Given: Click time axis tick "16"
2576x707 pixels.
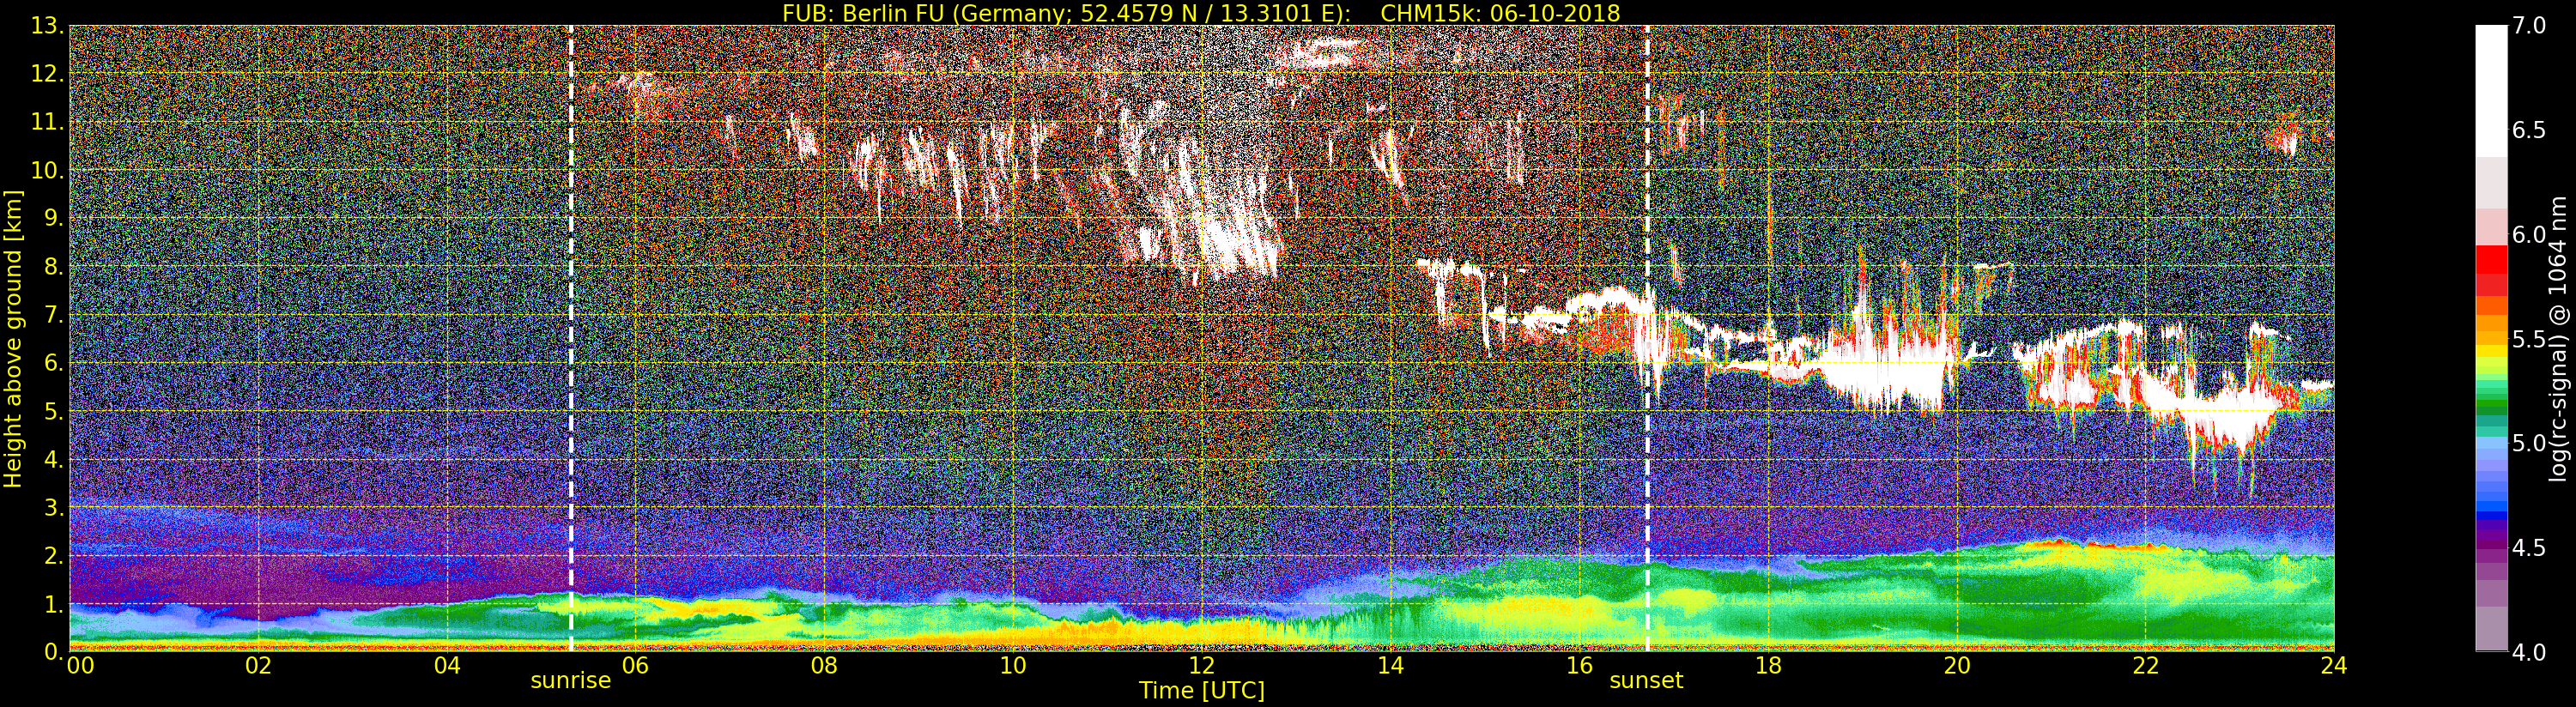Looking at the screenshot, I should 1579,665.
